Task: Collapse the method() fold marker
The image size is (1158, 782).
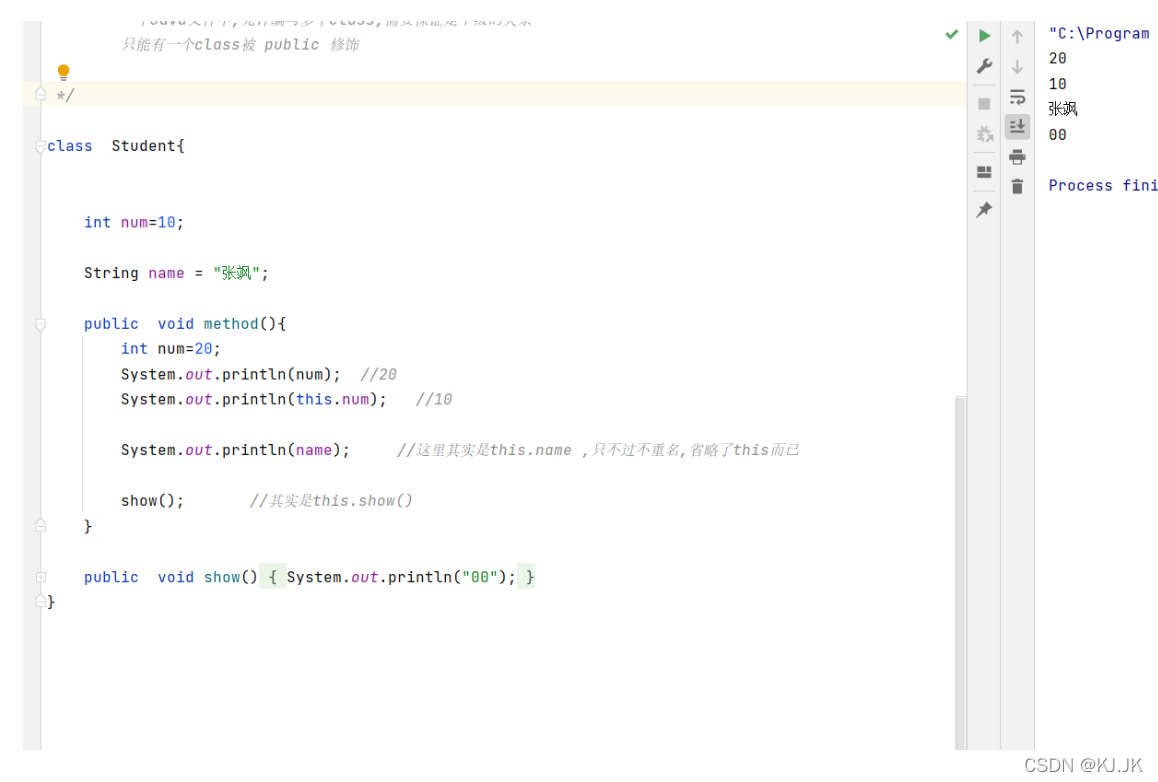Action: click(x=41, y=324)
